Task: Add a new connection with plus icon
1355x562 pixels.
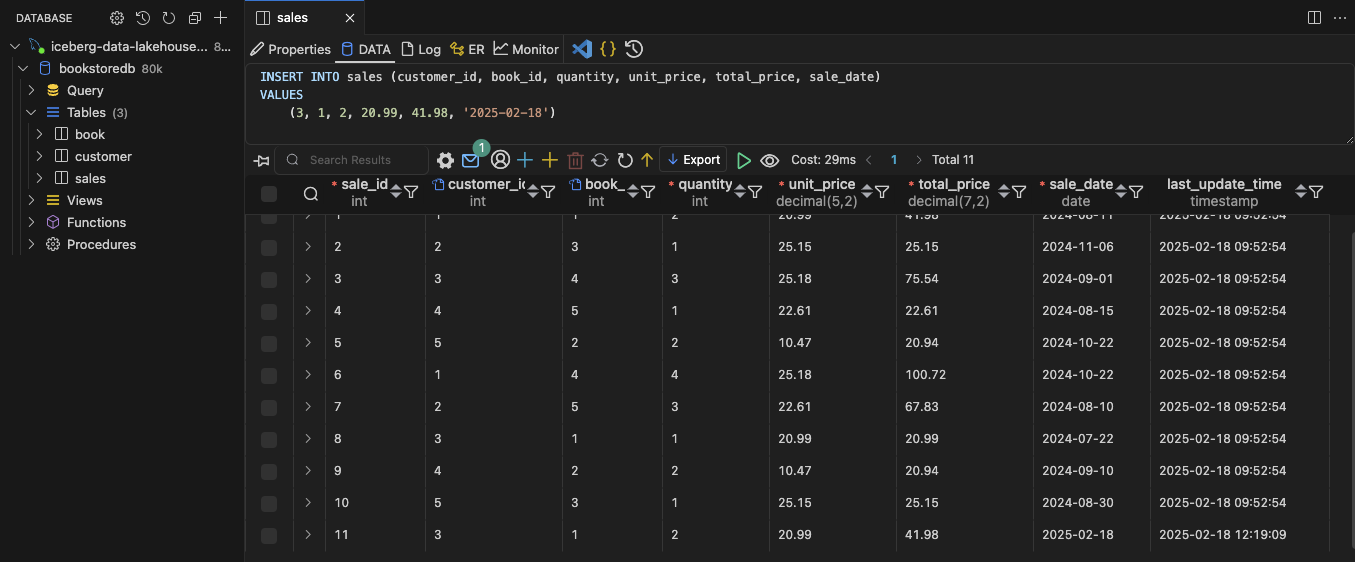Action: (x=221, y=18)
